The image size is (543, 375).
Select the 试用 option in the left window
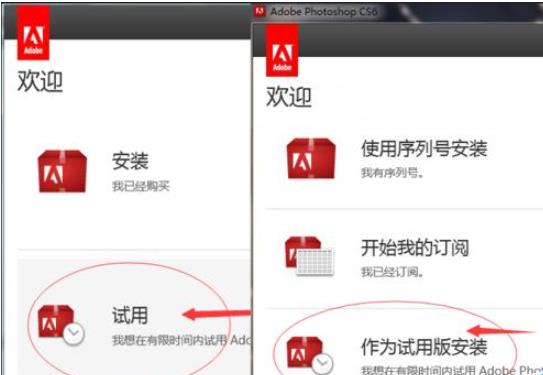[x=130, y=315]
